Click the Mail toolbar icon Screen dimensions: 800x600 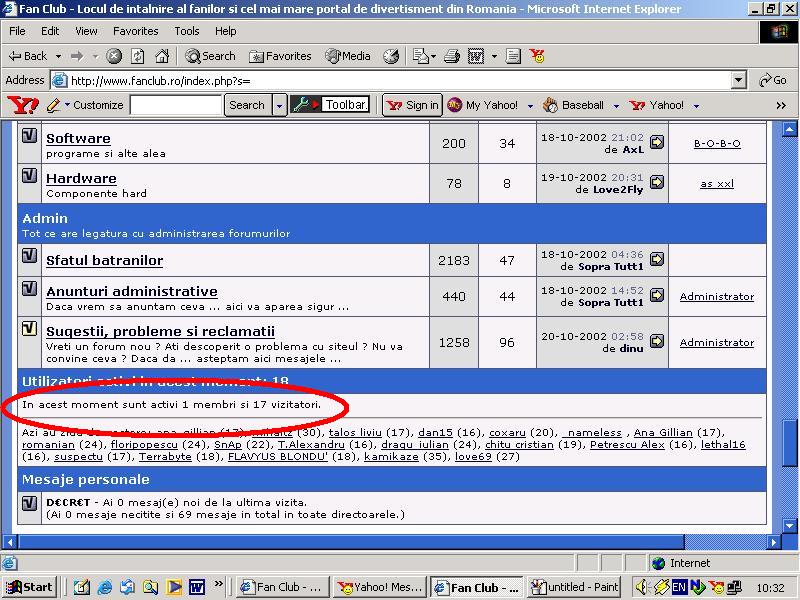pyautogui.click(x=420, y=56)
